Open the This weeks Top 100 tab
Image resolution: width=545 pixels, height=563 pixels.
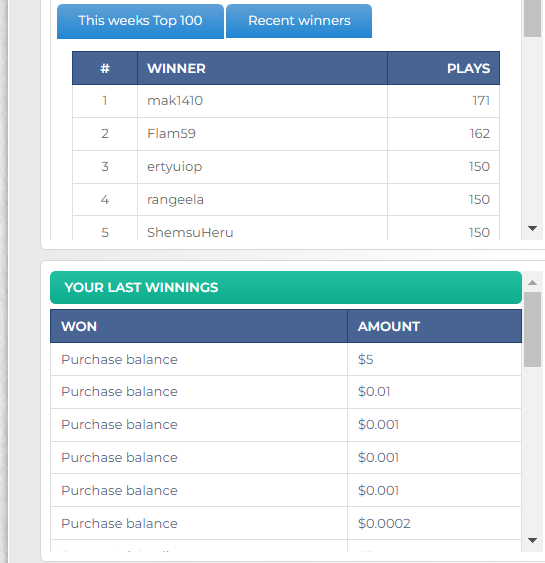(140, 21)
